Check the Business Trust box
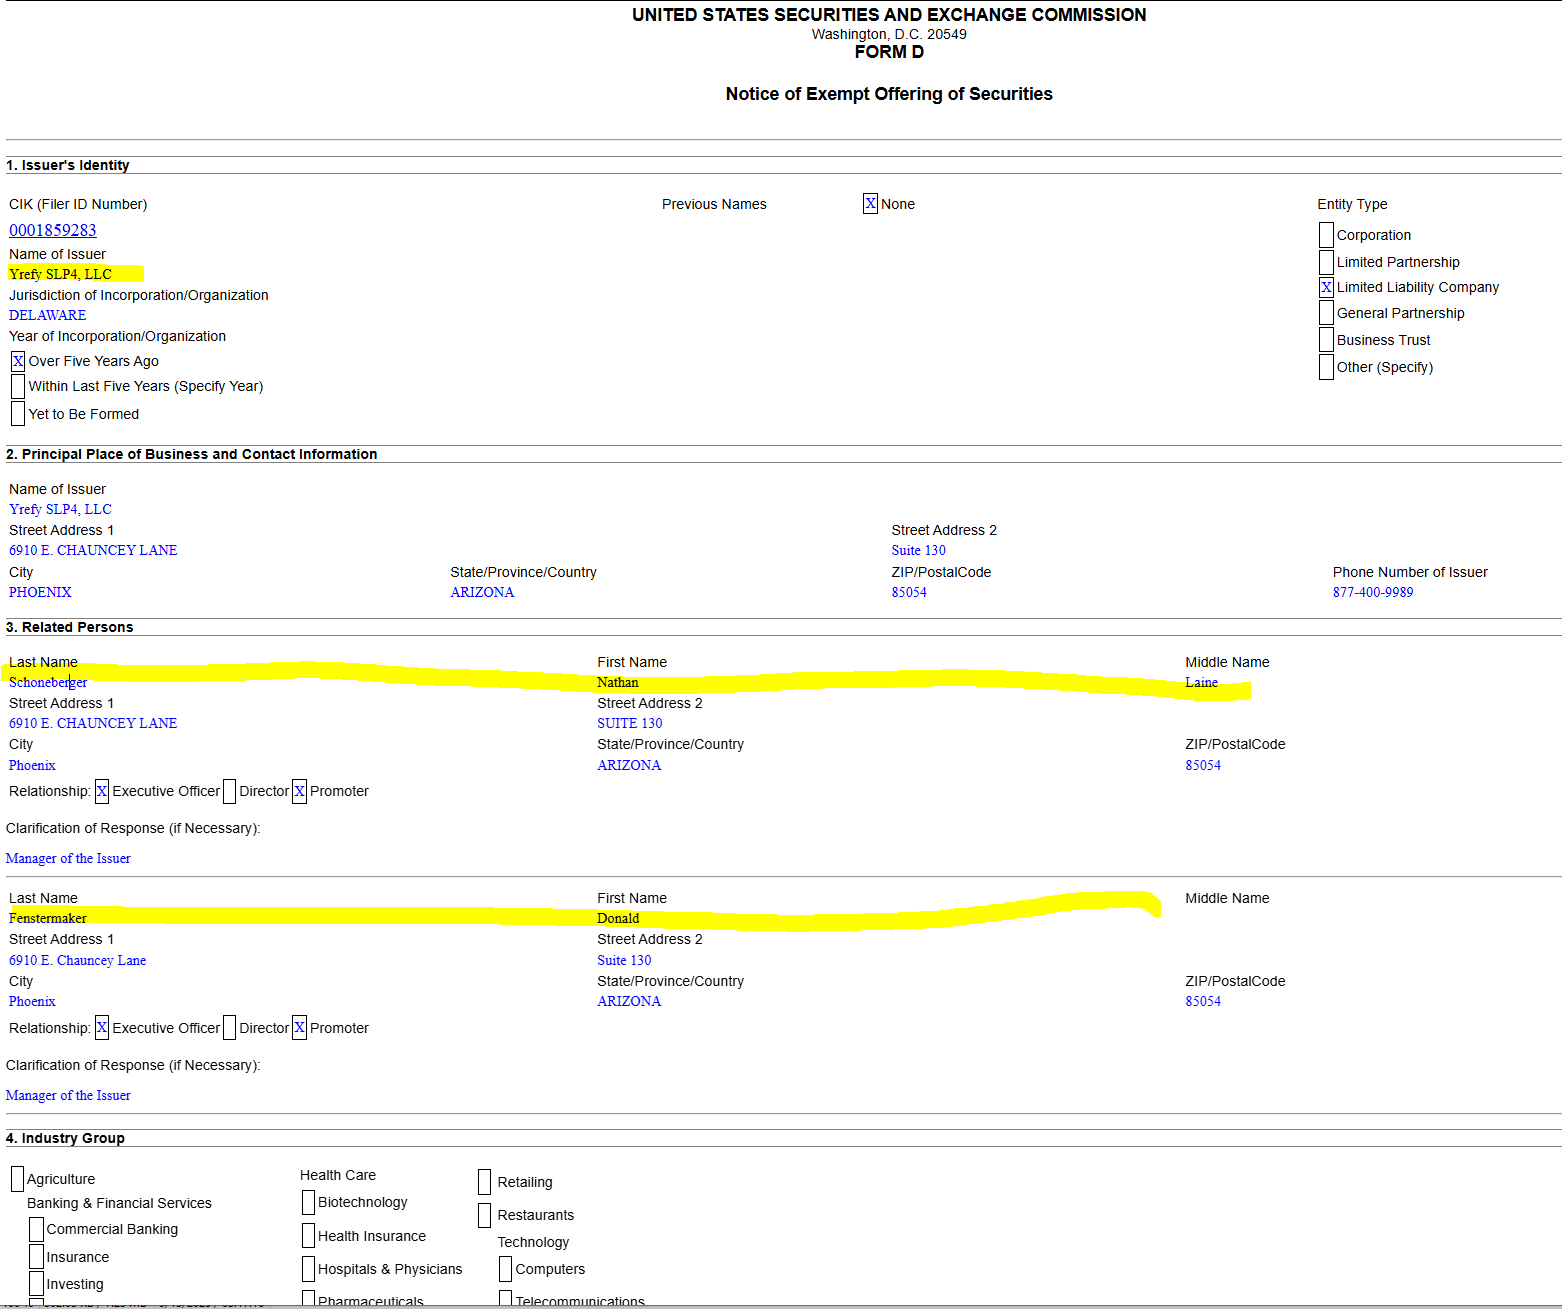Viewport: 1562px width, 1309px height. [1326, 340]
